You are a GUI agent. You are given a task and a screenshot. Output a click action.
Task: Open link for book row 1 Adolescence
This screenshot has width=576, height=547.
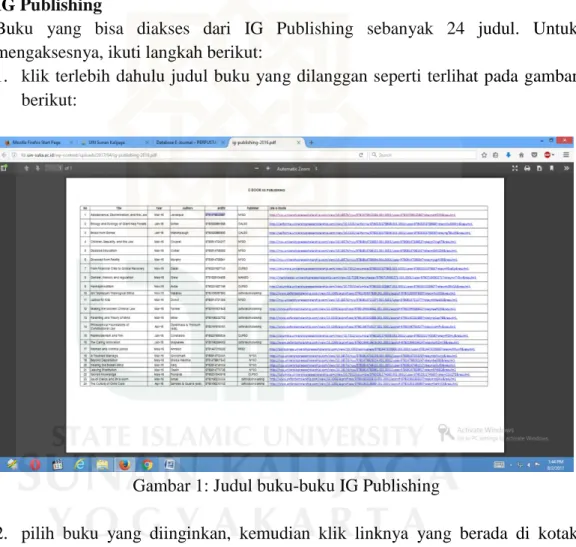pos(362,215)
